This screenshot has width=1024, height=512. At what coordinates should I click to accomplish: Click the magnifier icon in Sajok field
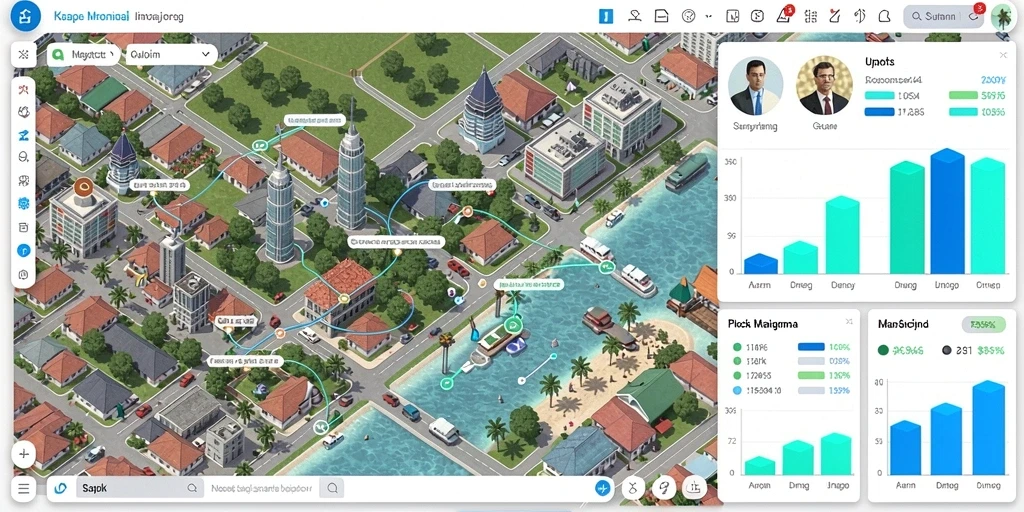(192, 488)
